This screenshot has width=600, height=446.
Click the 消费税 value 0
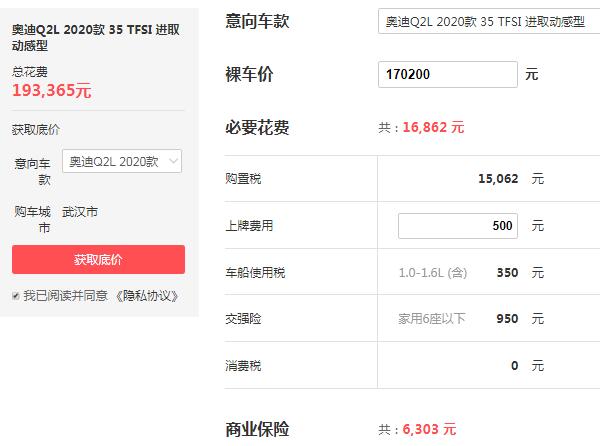click(514, 366)
